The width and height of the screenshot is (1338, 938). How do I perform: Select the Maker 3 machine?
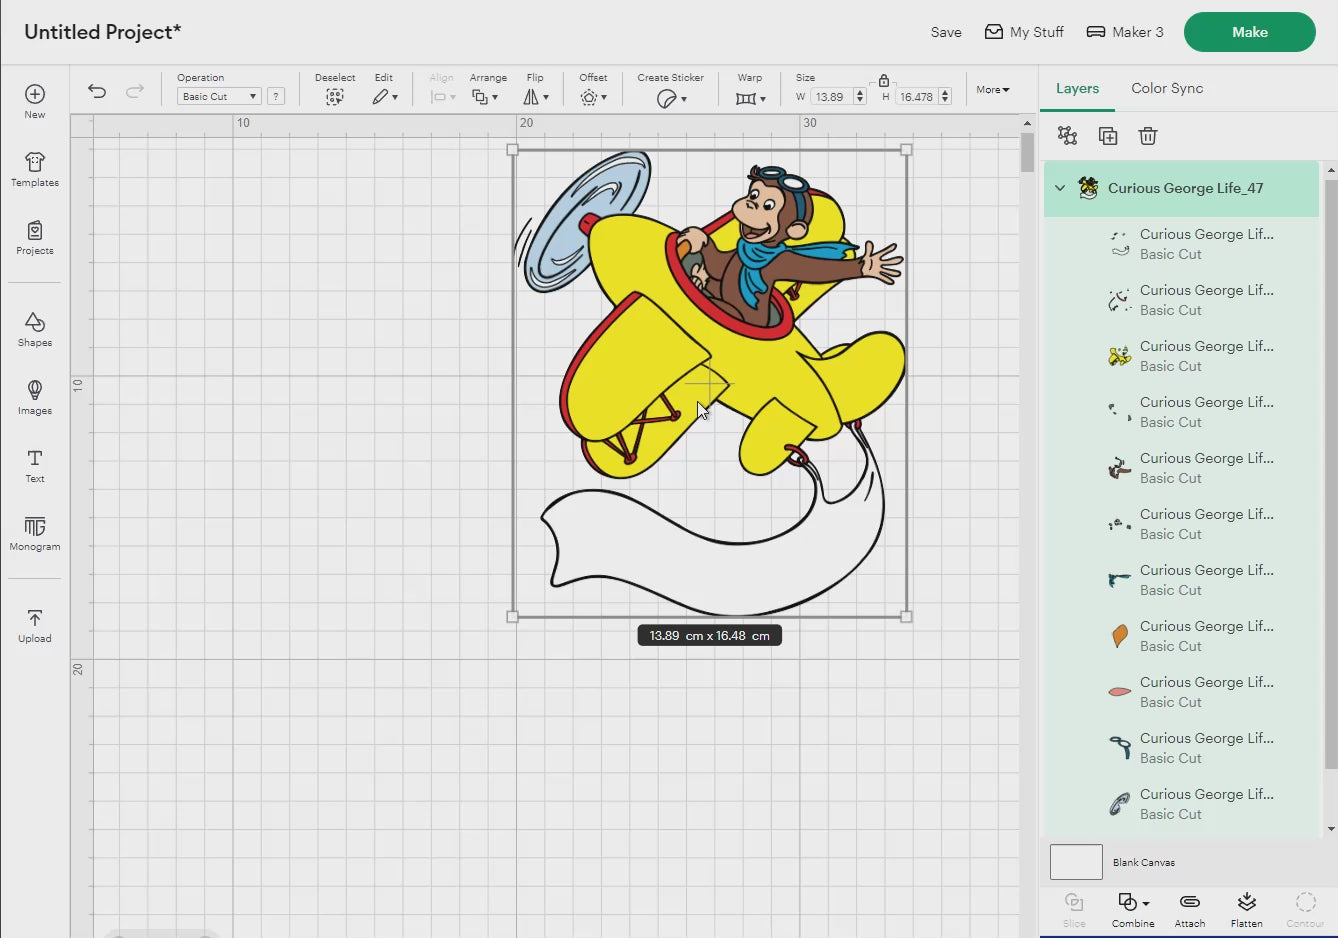(x=1125, y=32)
